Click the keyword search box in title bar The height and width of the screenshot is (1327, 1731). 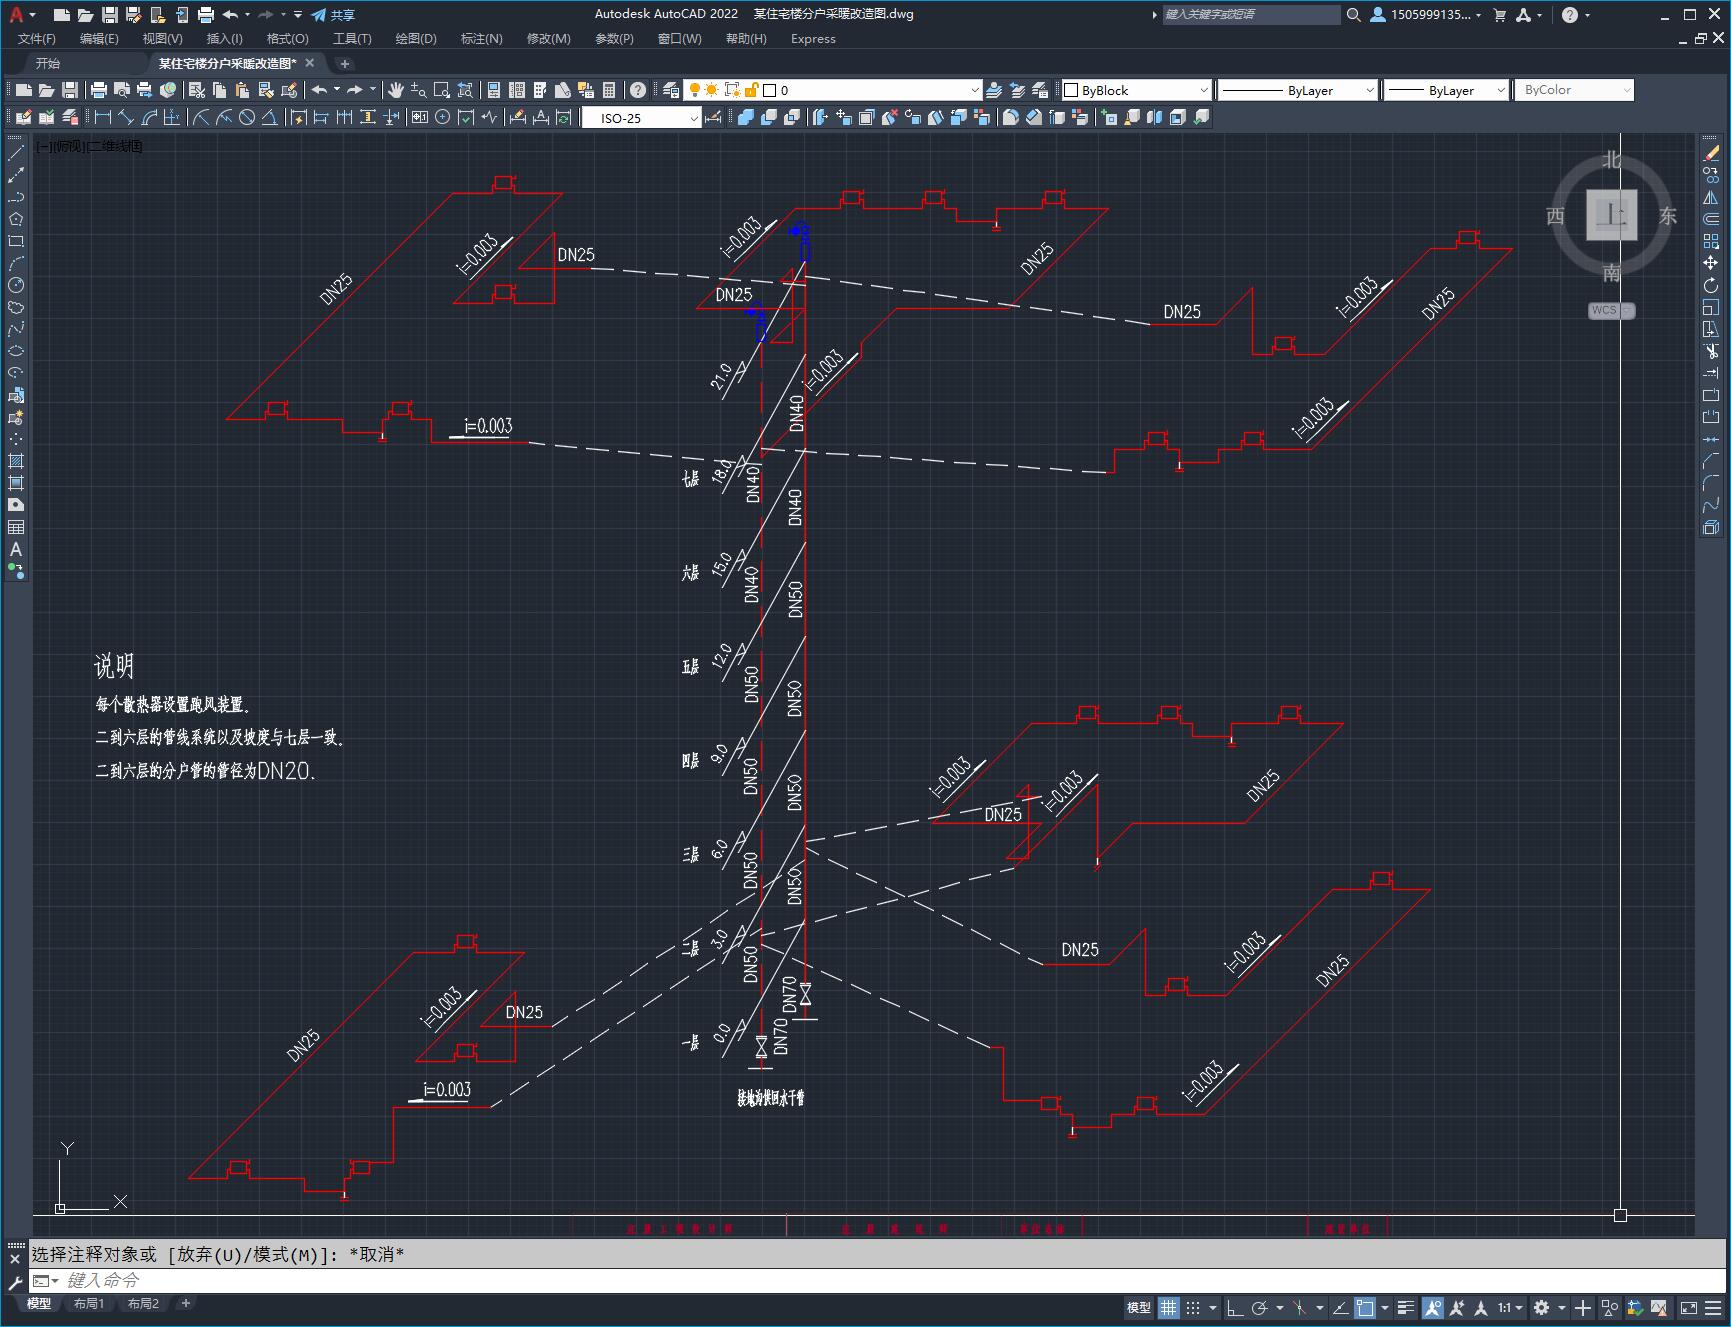[1250, 15]
